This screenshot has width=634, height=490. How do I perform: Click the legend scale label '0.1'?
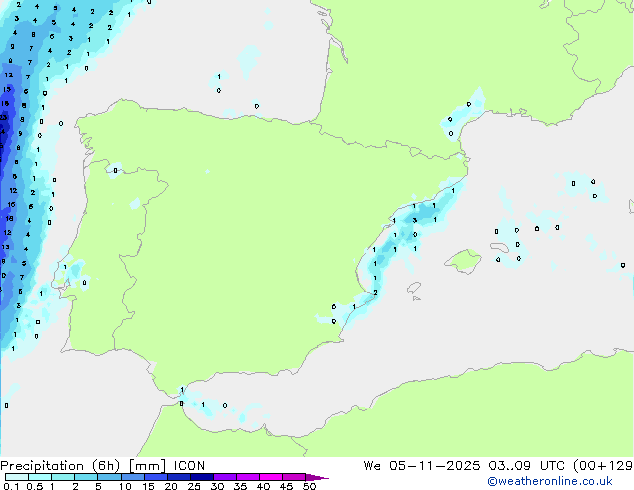tap(11, 486)
